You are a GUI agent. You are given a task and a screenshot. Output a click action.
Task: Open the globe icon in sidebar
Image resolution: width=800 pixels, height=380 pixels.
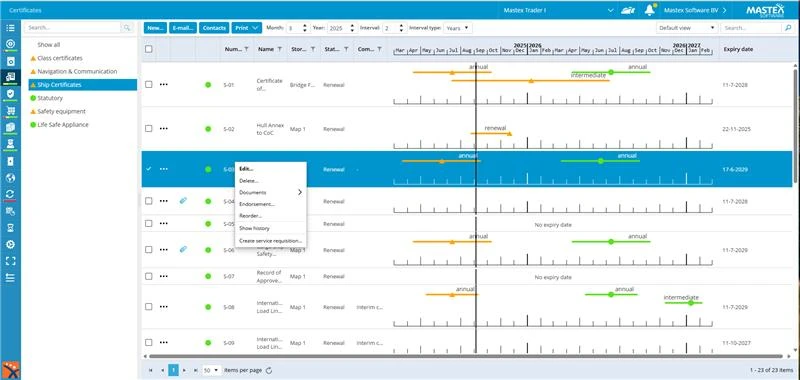click(10, 178)
